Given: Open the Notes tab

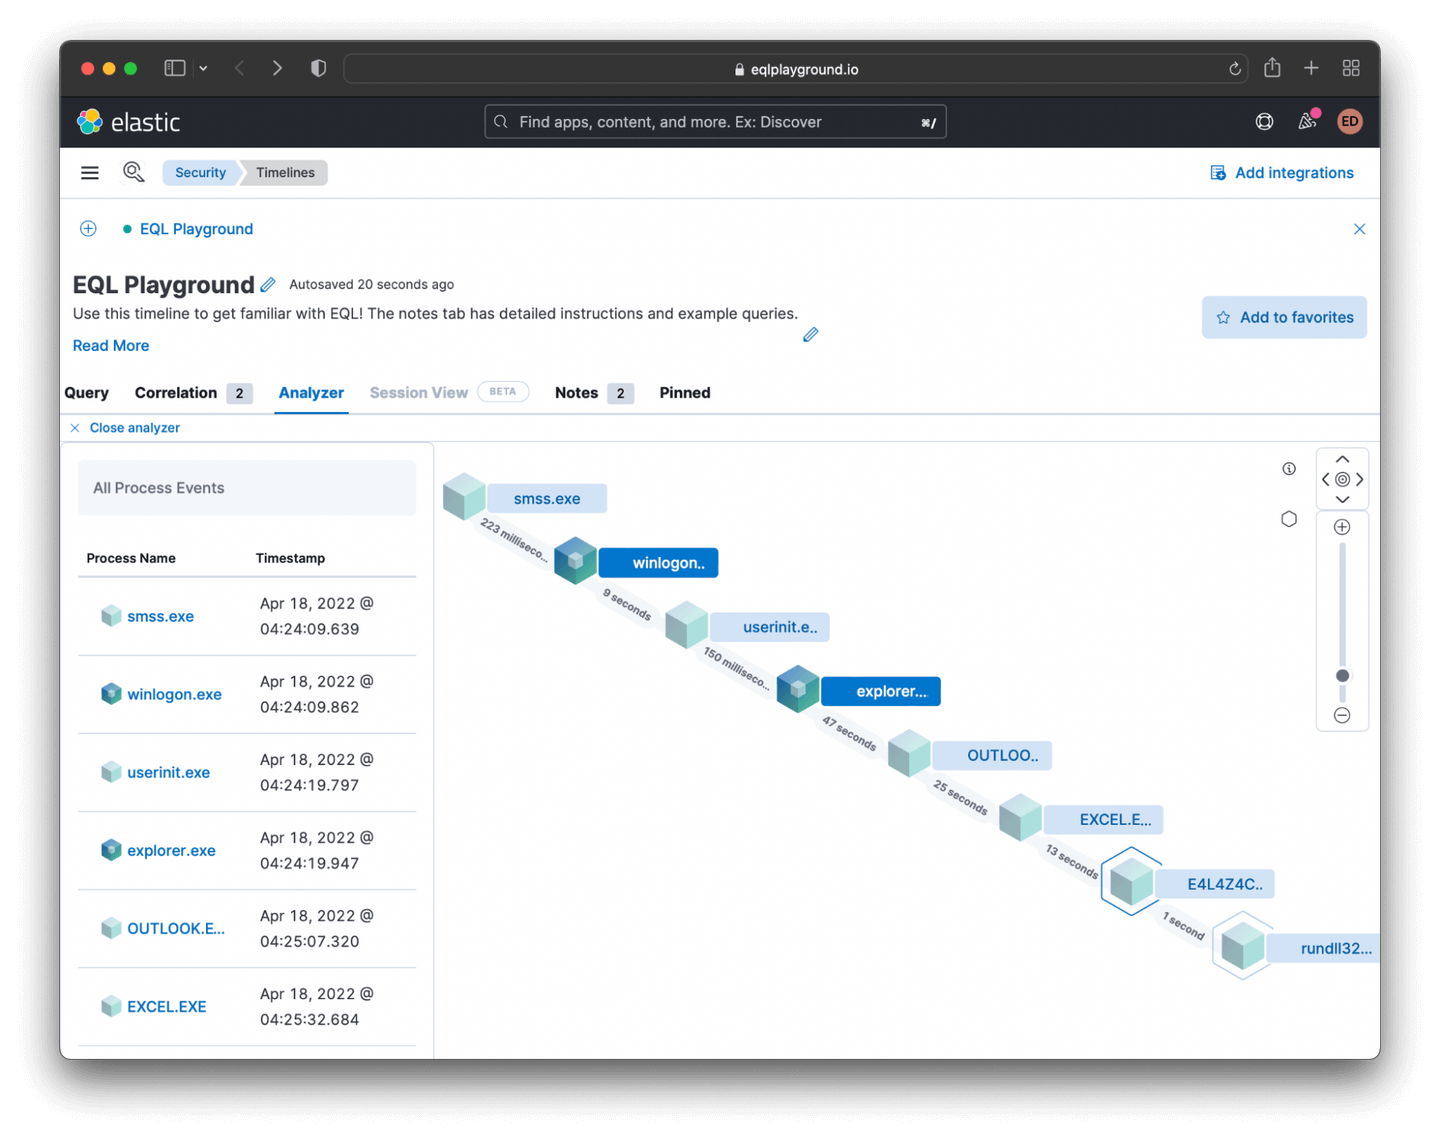Looking at the screenshot, I should [x=594, y=393].
